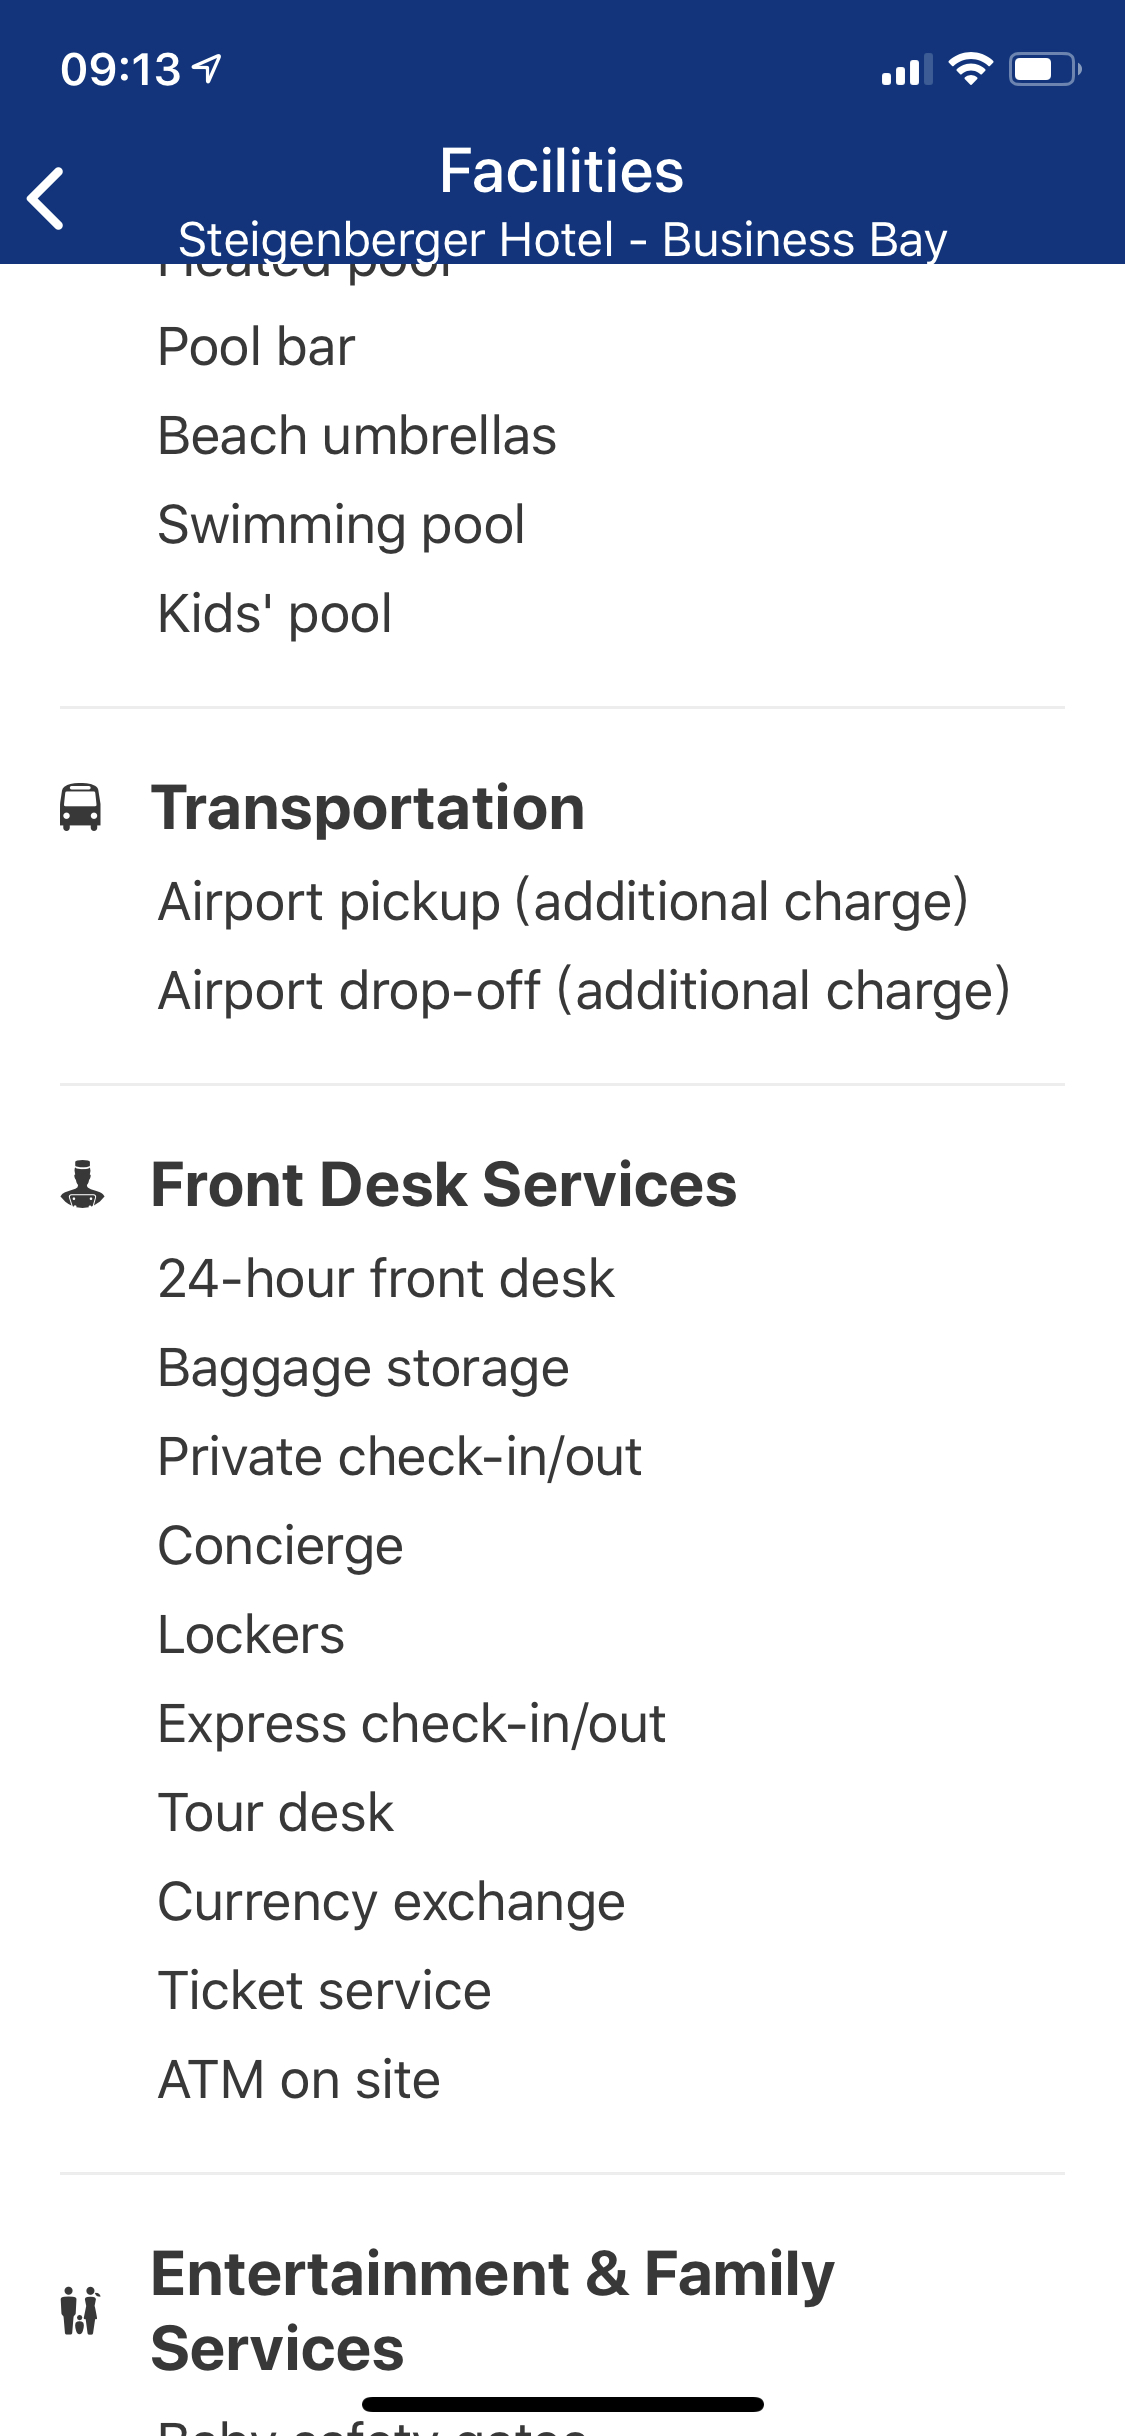Select the 24-hour front desk item
Viewport: 1125px width, 2436px height.
(x=386, y=1278)
